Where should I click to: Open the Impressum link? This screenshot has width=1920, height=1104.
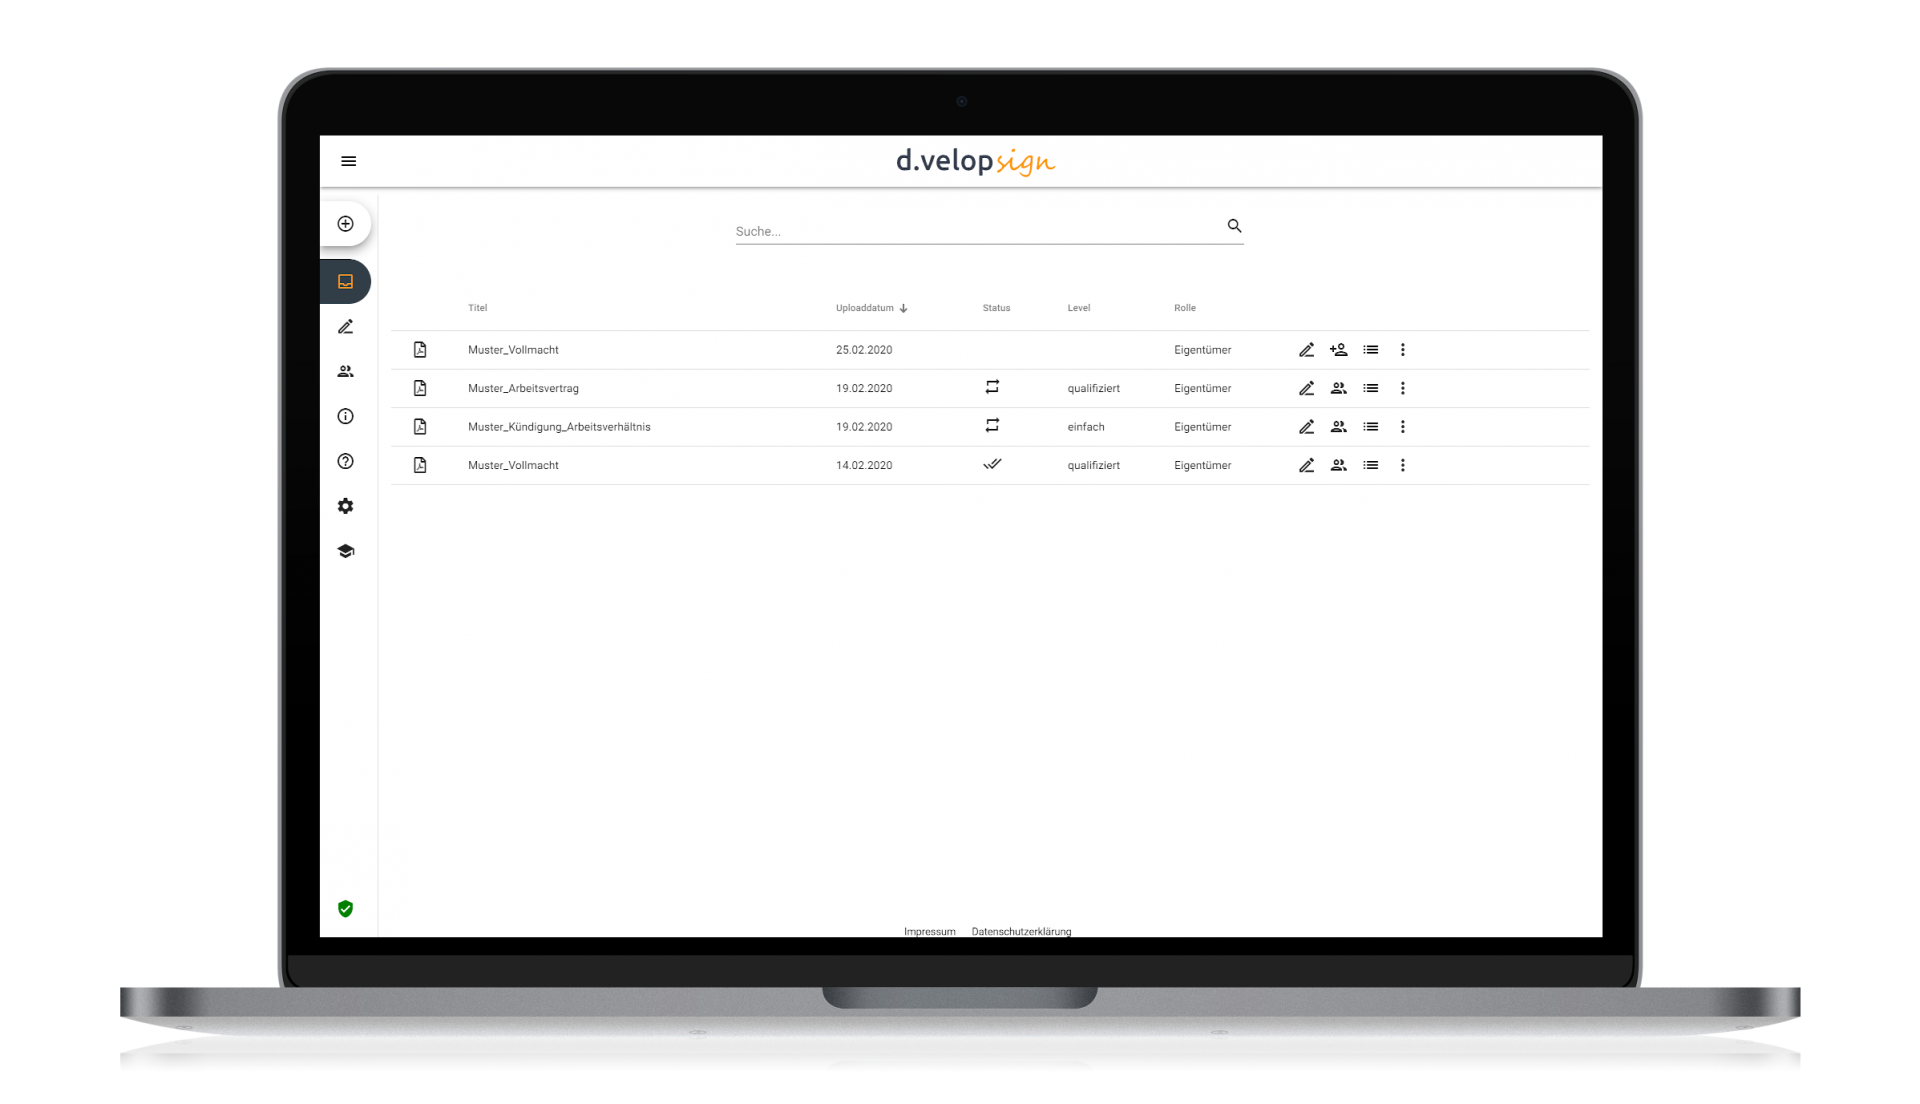coord(929,931)
